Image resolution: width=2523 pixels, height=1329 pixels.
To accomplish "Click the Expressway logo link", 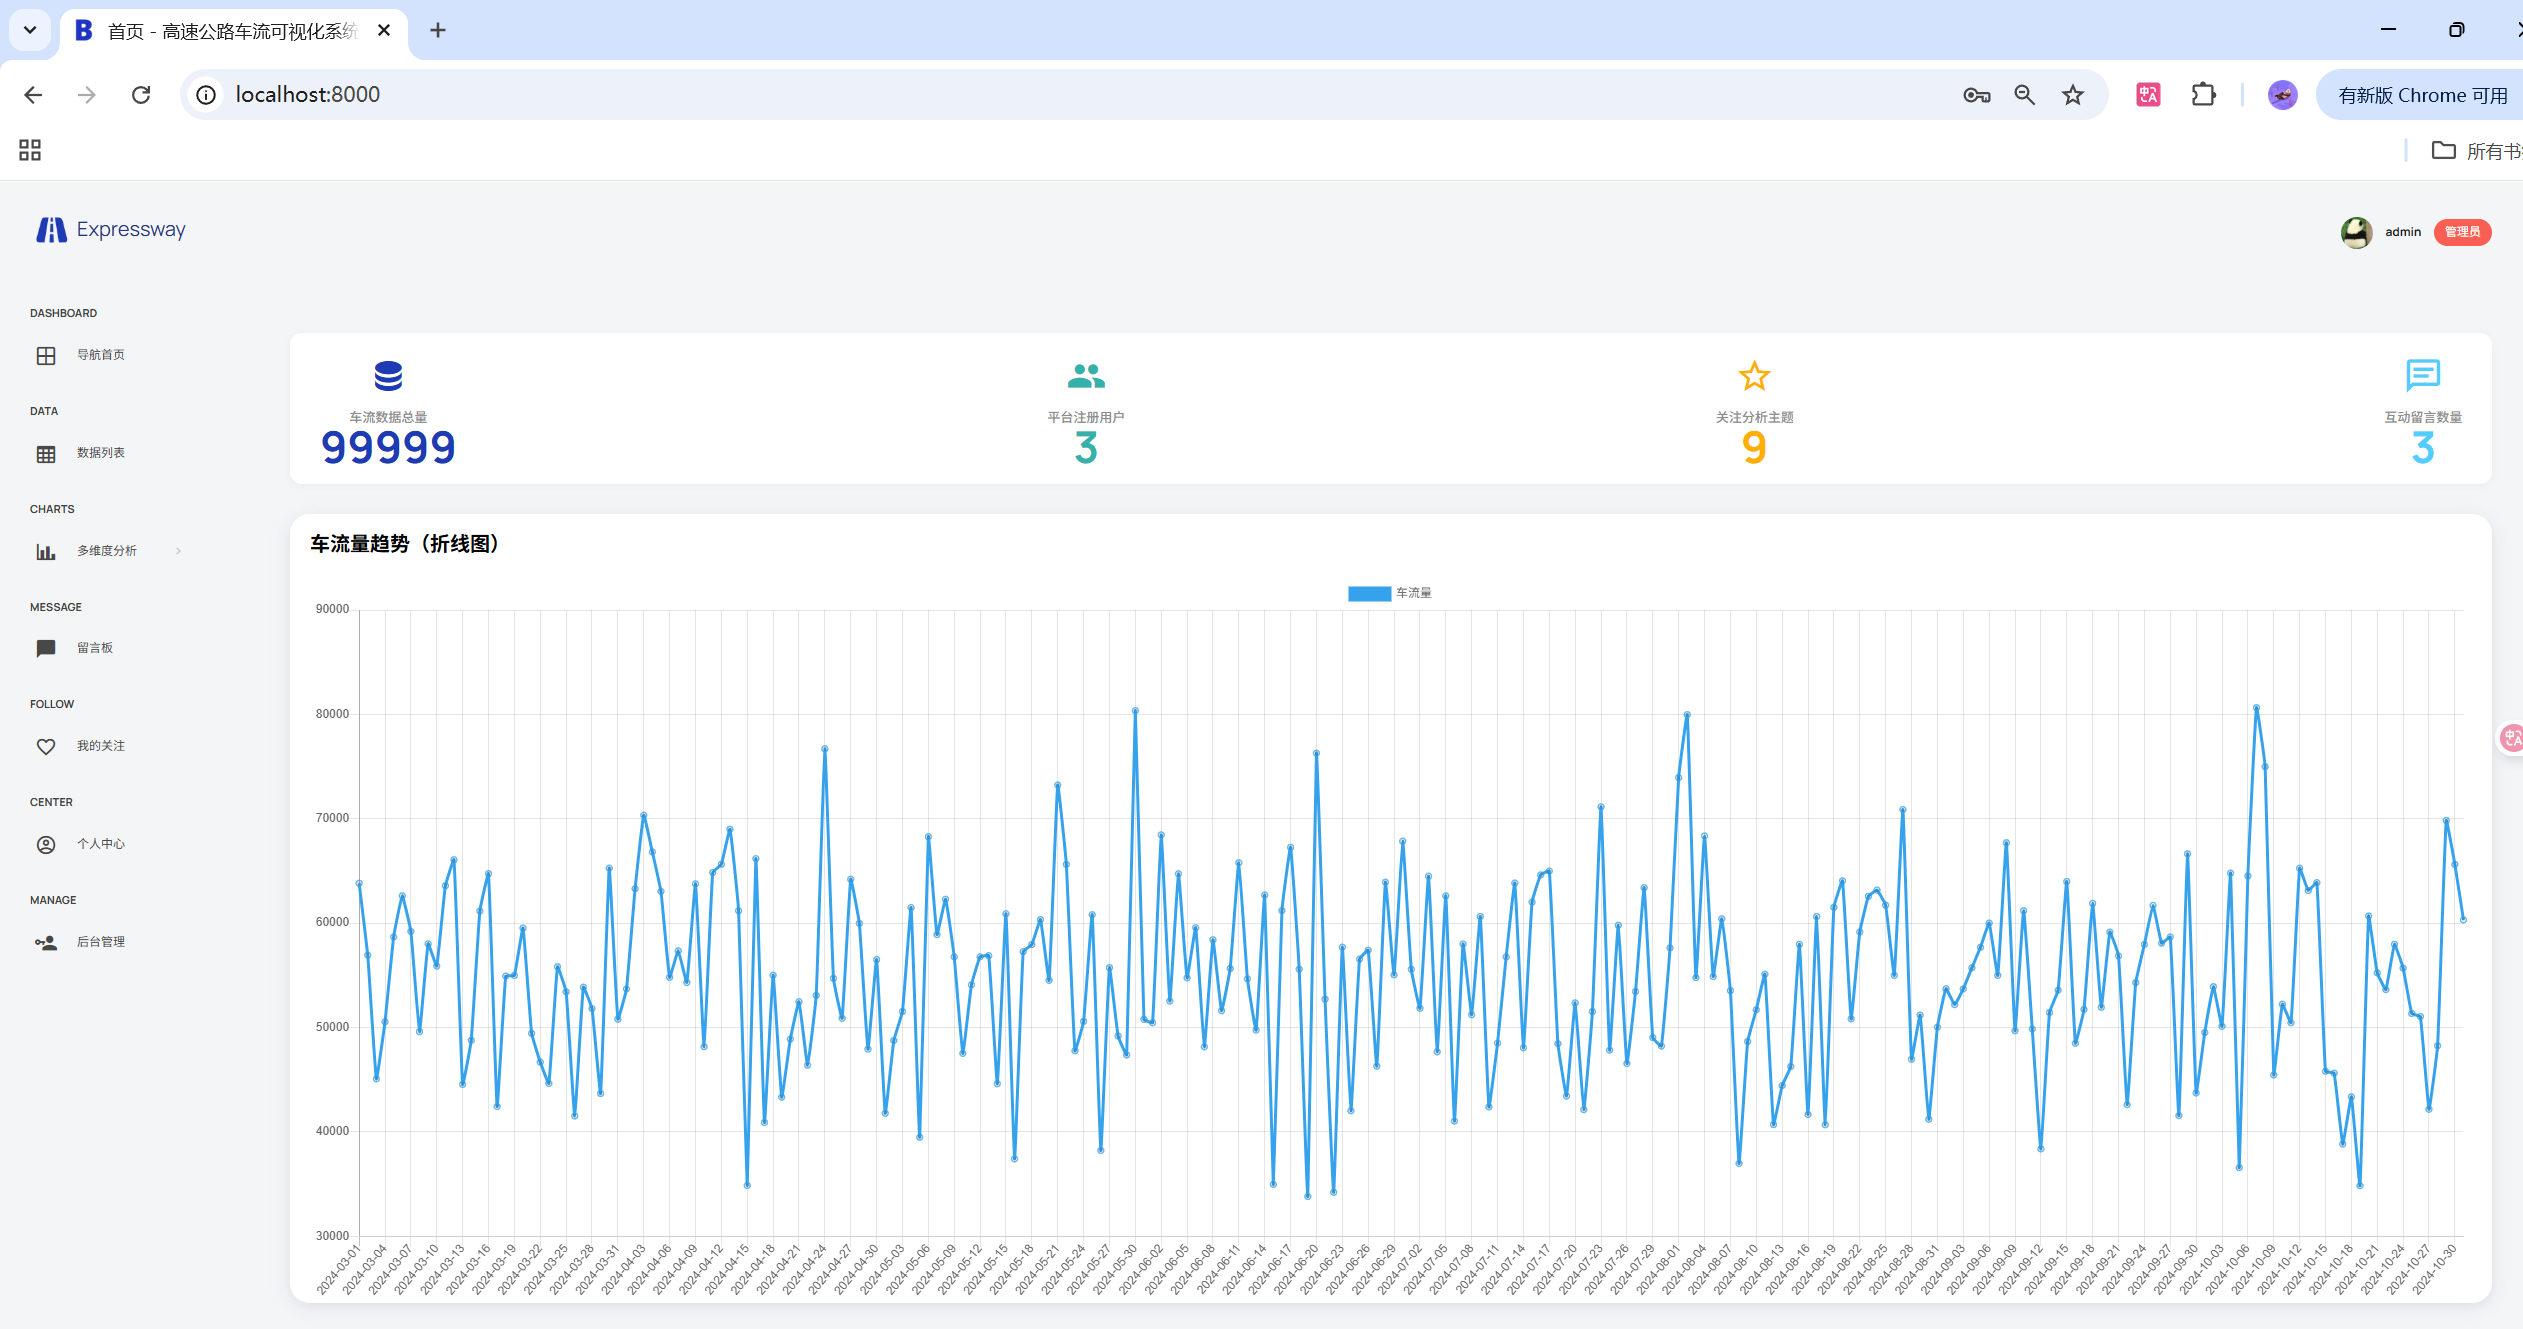I will [111, 230].
